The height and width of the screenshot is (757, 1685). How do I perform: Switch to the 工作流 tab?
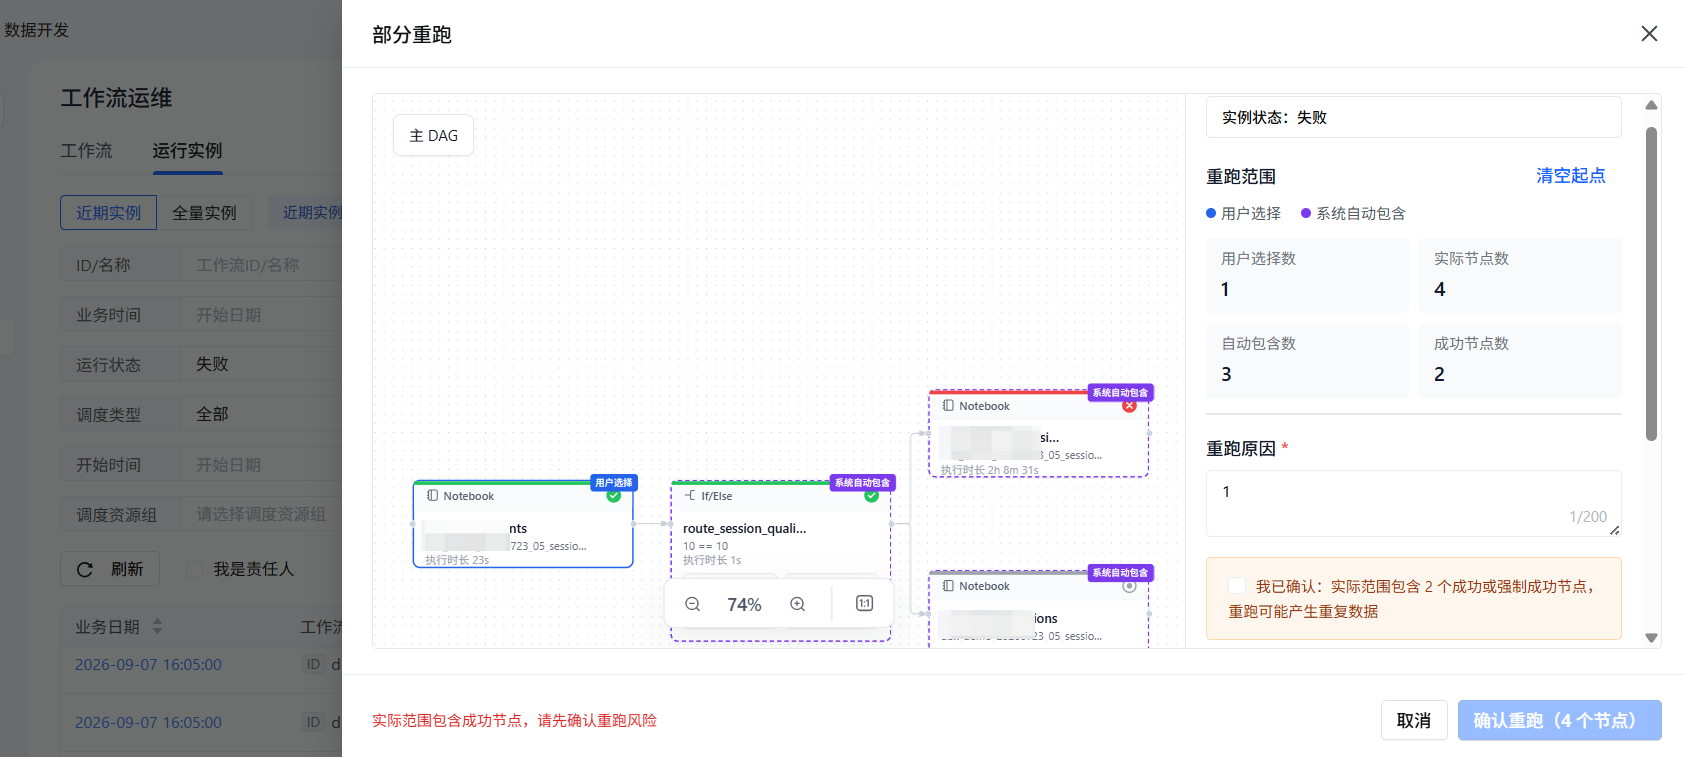coord(86,151)
